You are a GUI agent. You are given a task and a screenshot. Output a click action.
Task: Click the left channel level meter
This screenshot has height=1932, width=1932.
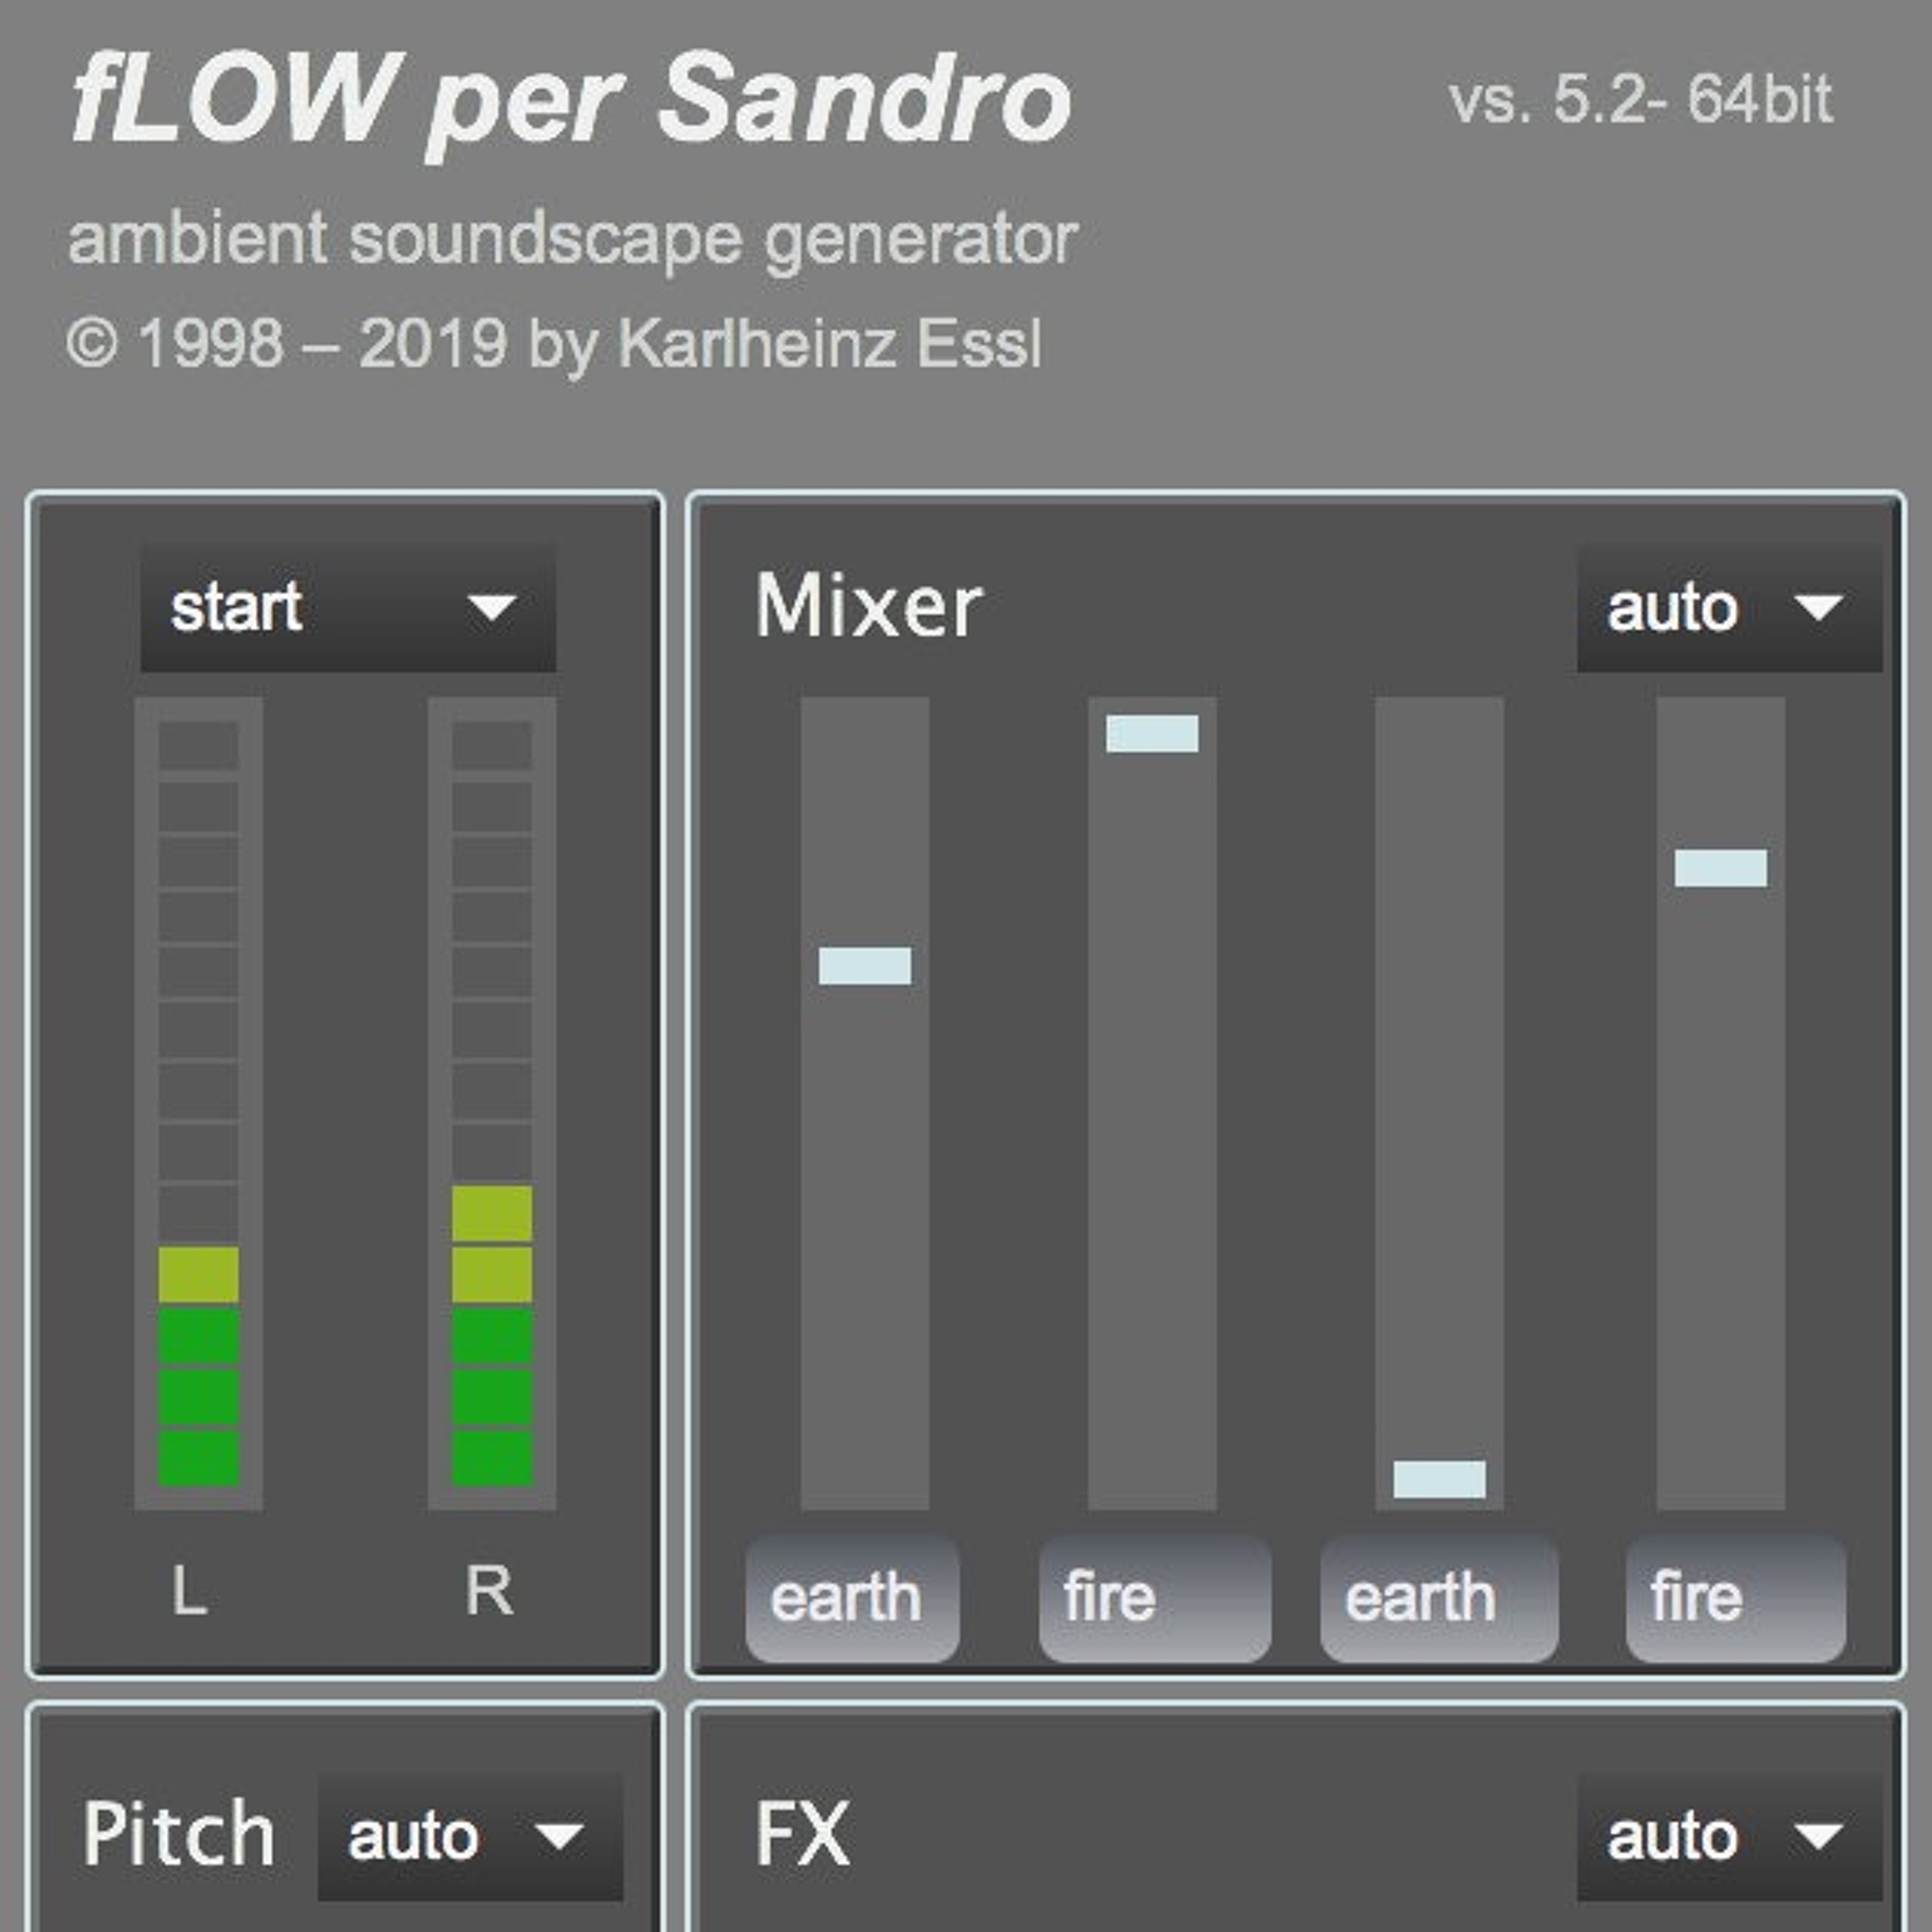click(x=199, y=1104)
